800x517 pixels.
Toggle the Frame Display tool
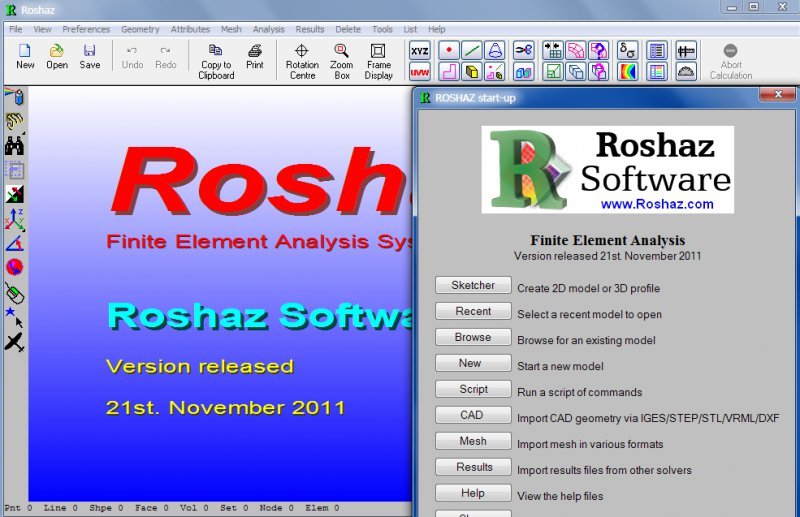379,62
